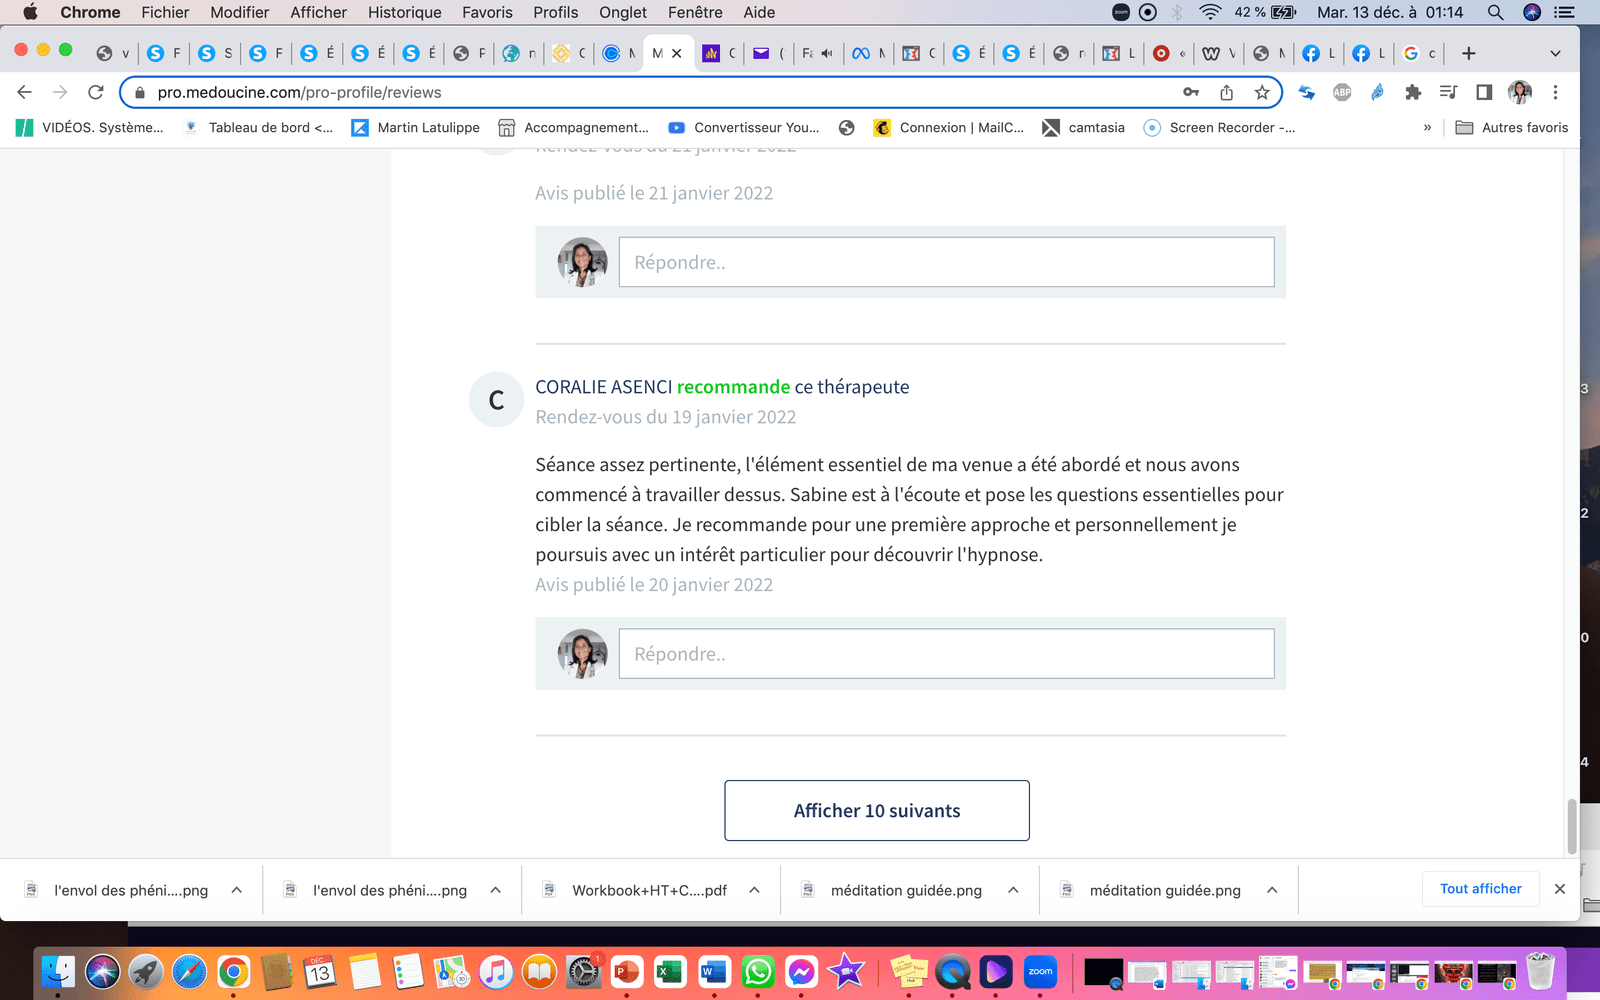Click the page vertical scrollbar

[1571, 825]
